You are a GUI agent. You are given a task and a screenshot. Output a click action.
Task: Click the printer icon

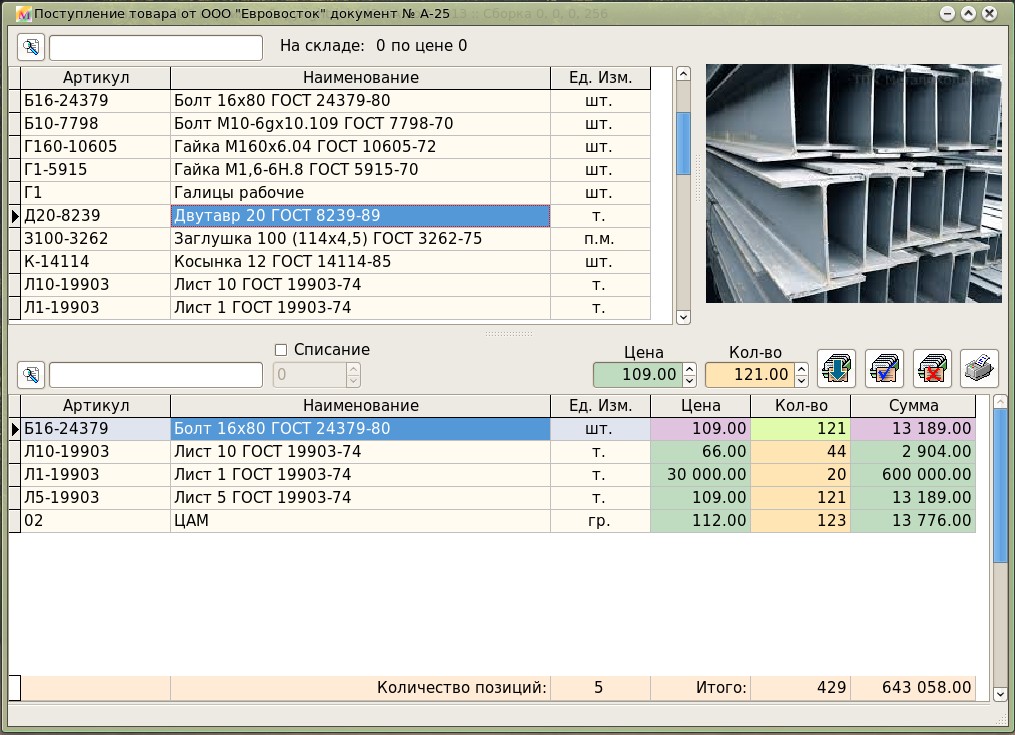[979, 369]
